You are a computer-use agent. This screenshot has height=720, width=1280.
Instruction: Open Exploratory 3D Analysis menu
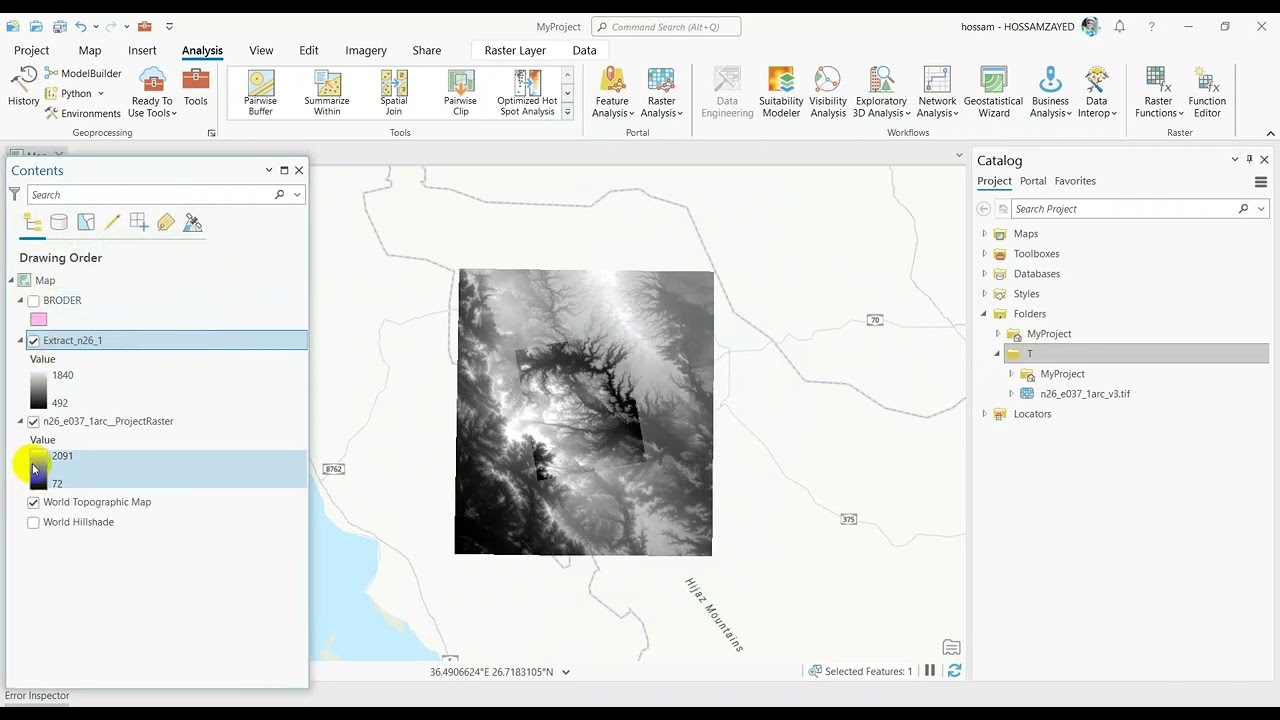(881, 92)
